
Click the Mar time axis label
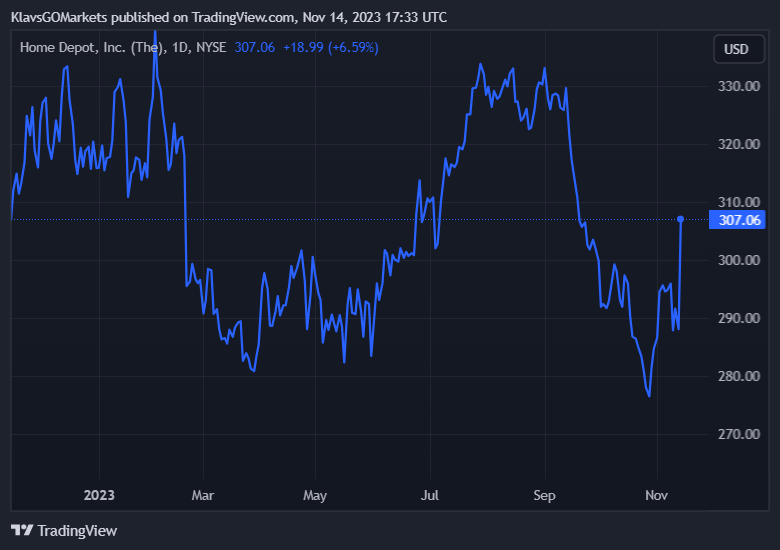[x=203, y=495]
